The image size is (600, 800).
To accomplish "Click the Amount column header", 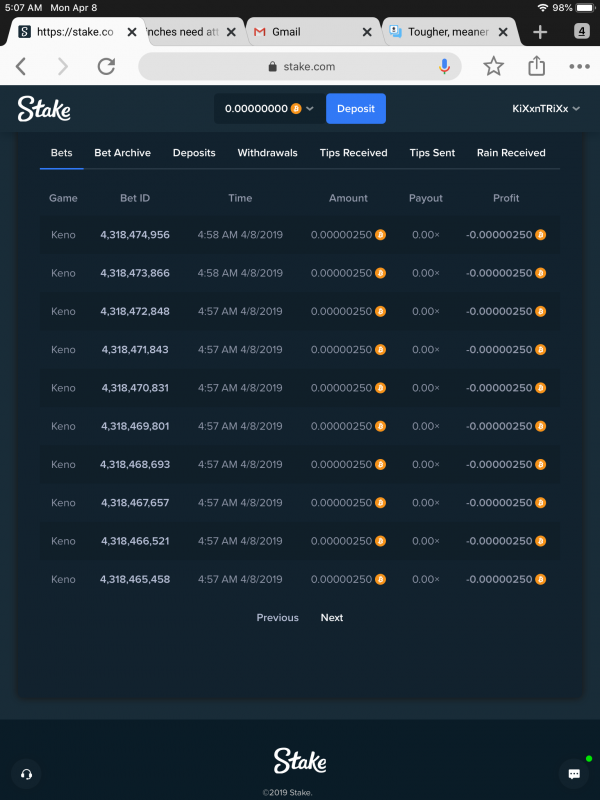I will tap(348, 198).
